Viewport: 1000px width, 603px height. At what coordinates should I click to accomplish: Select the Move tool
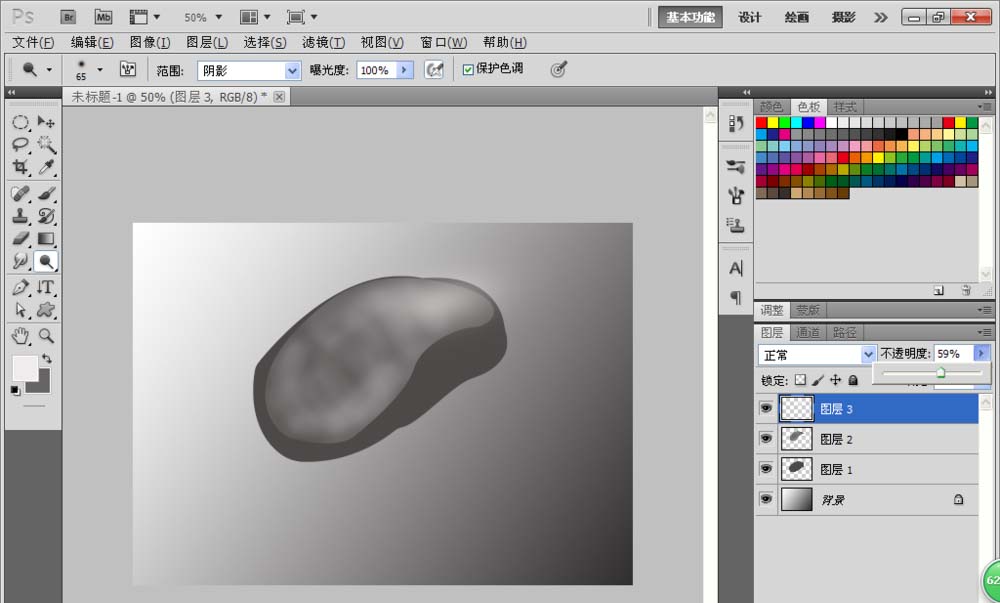tap(46, 122)
